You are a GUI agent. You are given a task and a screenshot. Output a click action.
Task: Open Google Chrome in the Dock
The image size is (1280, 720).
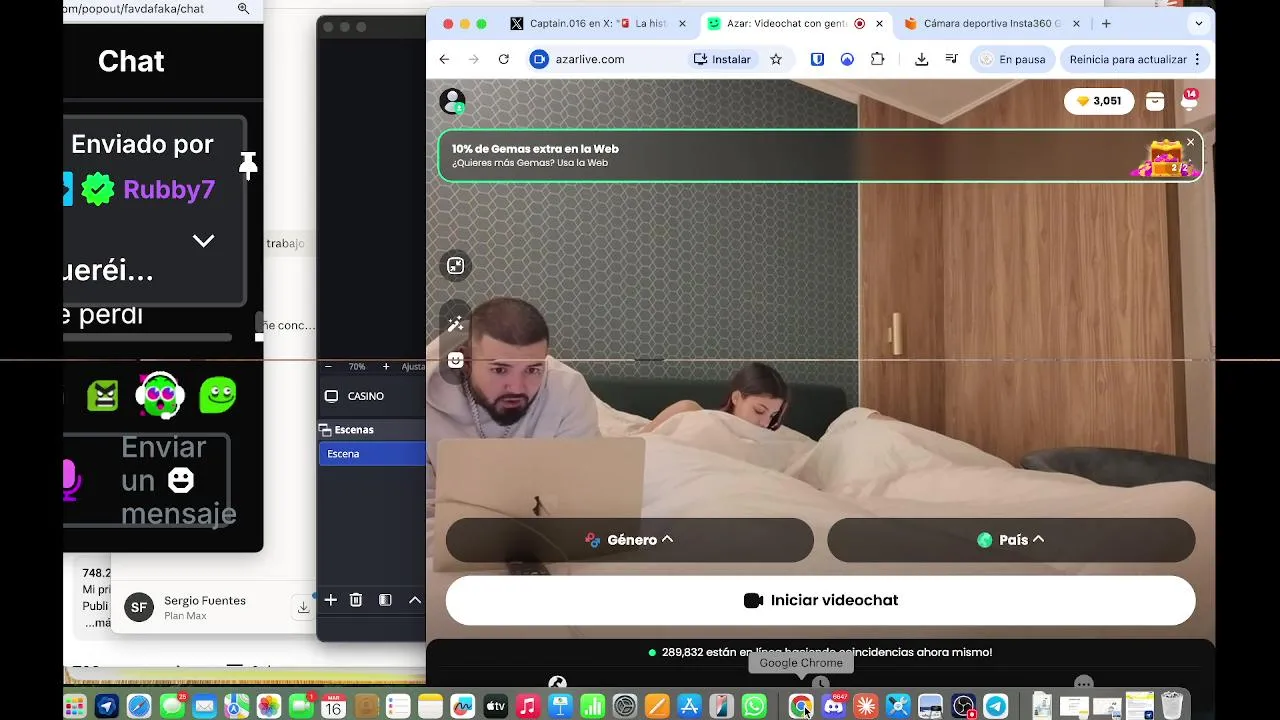[800, 706]
